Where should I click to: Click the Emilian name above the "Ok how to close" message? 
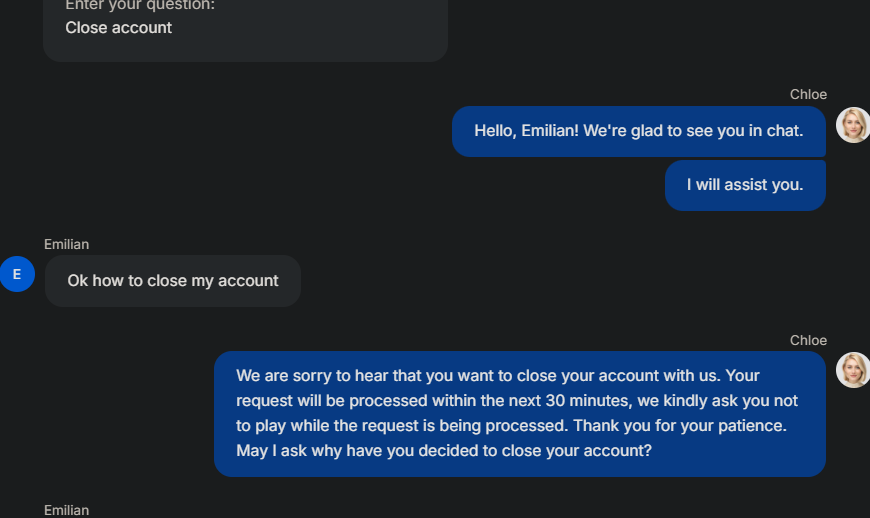point(66,244)
